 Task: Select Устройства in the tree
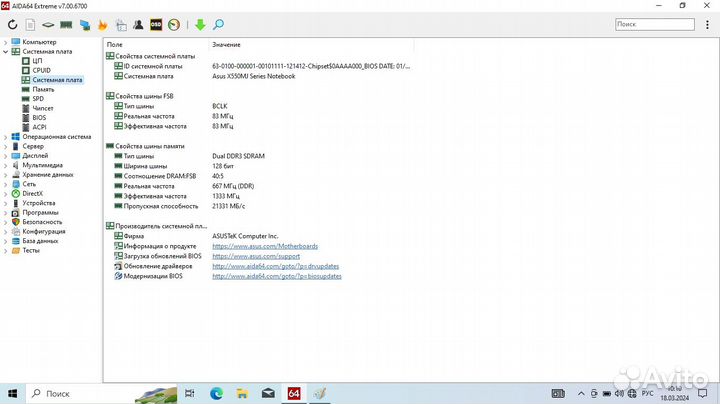click(x=39, y=203)
